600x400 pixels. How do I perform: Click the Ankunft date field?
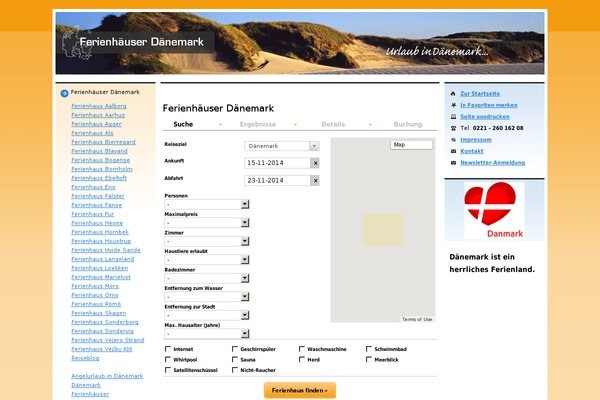pos(277,163)
